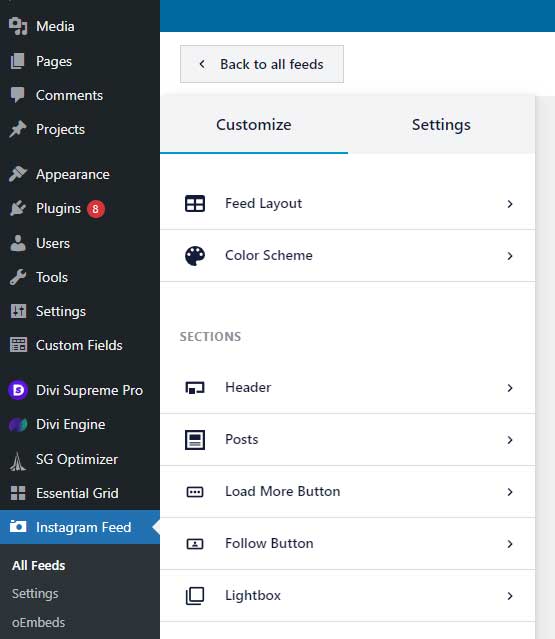The height and width of the screenshot is (639, 555).
Task: Click the Feed Layout grid icon
Action: click(x=195, y=204)
